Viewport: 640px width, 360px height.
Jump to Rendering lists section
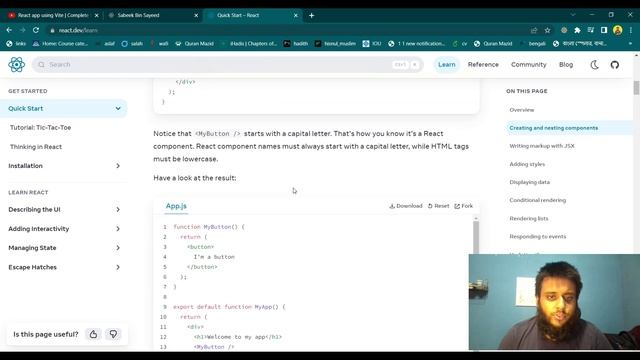[x=529, y=218]
